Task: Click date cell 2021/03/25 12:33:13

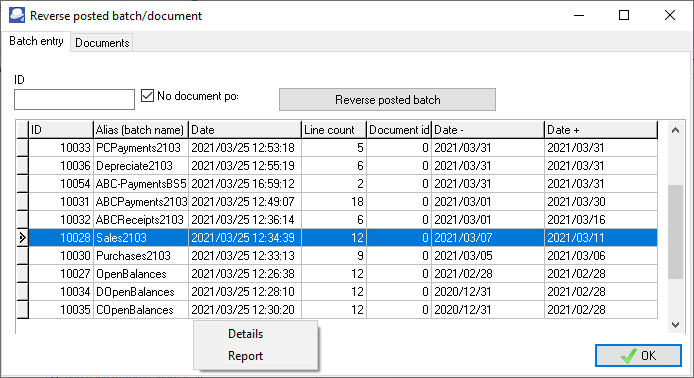Action: tap(245, 256)
